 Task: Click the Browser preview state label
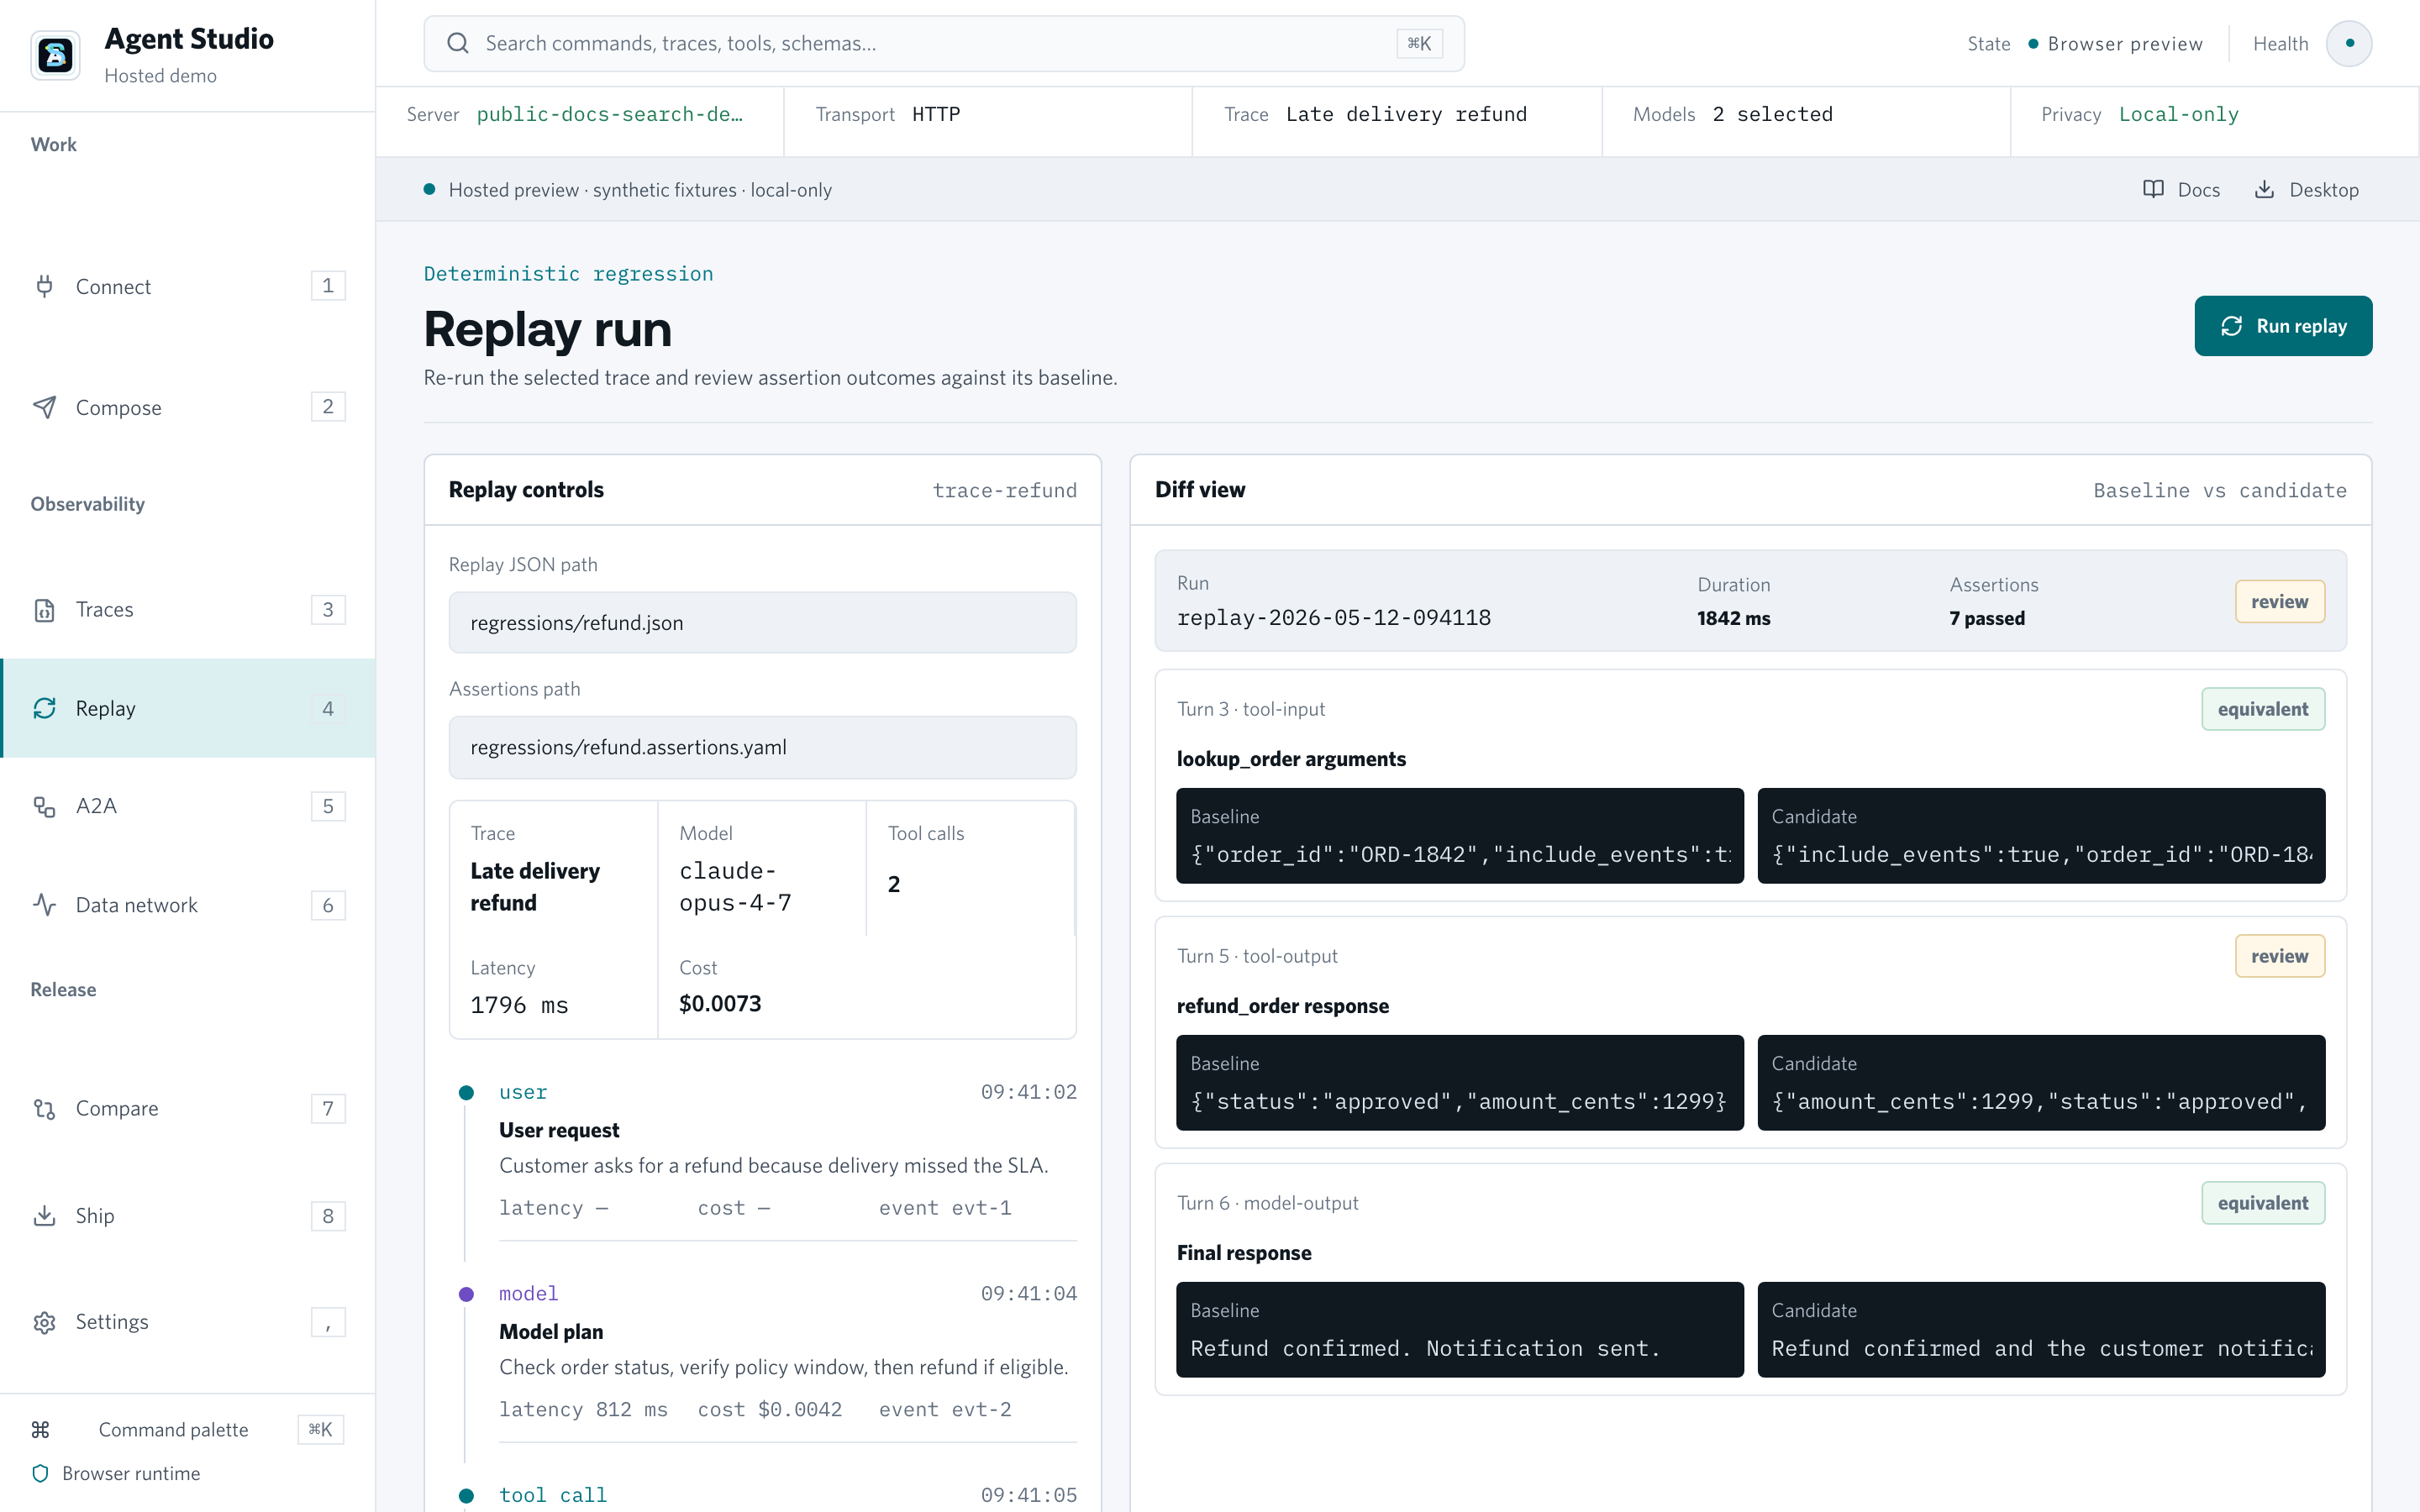coord(2124,43)
